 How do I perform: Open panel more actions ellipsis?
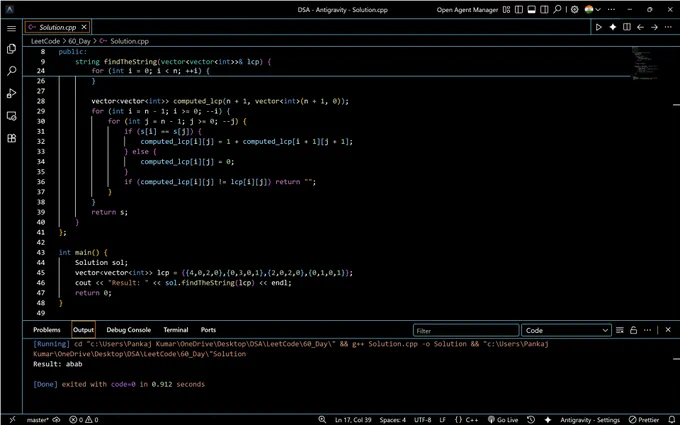tap(647, 330)
